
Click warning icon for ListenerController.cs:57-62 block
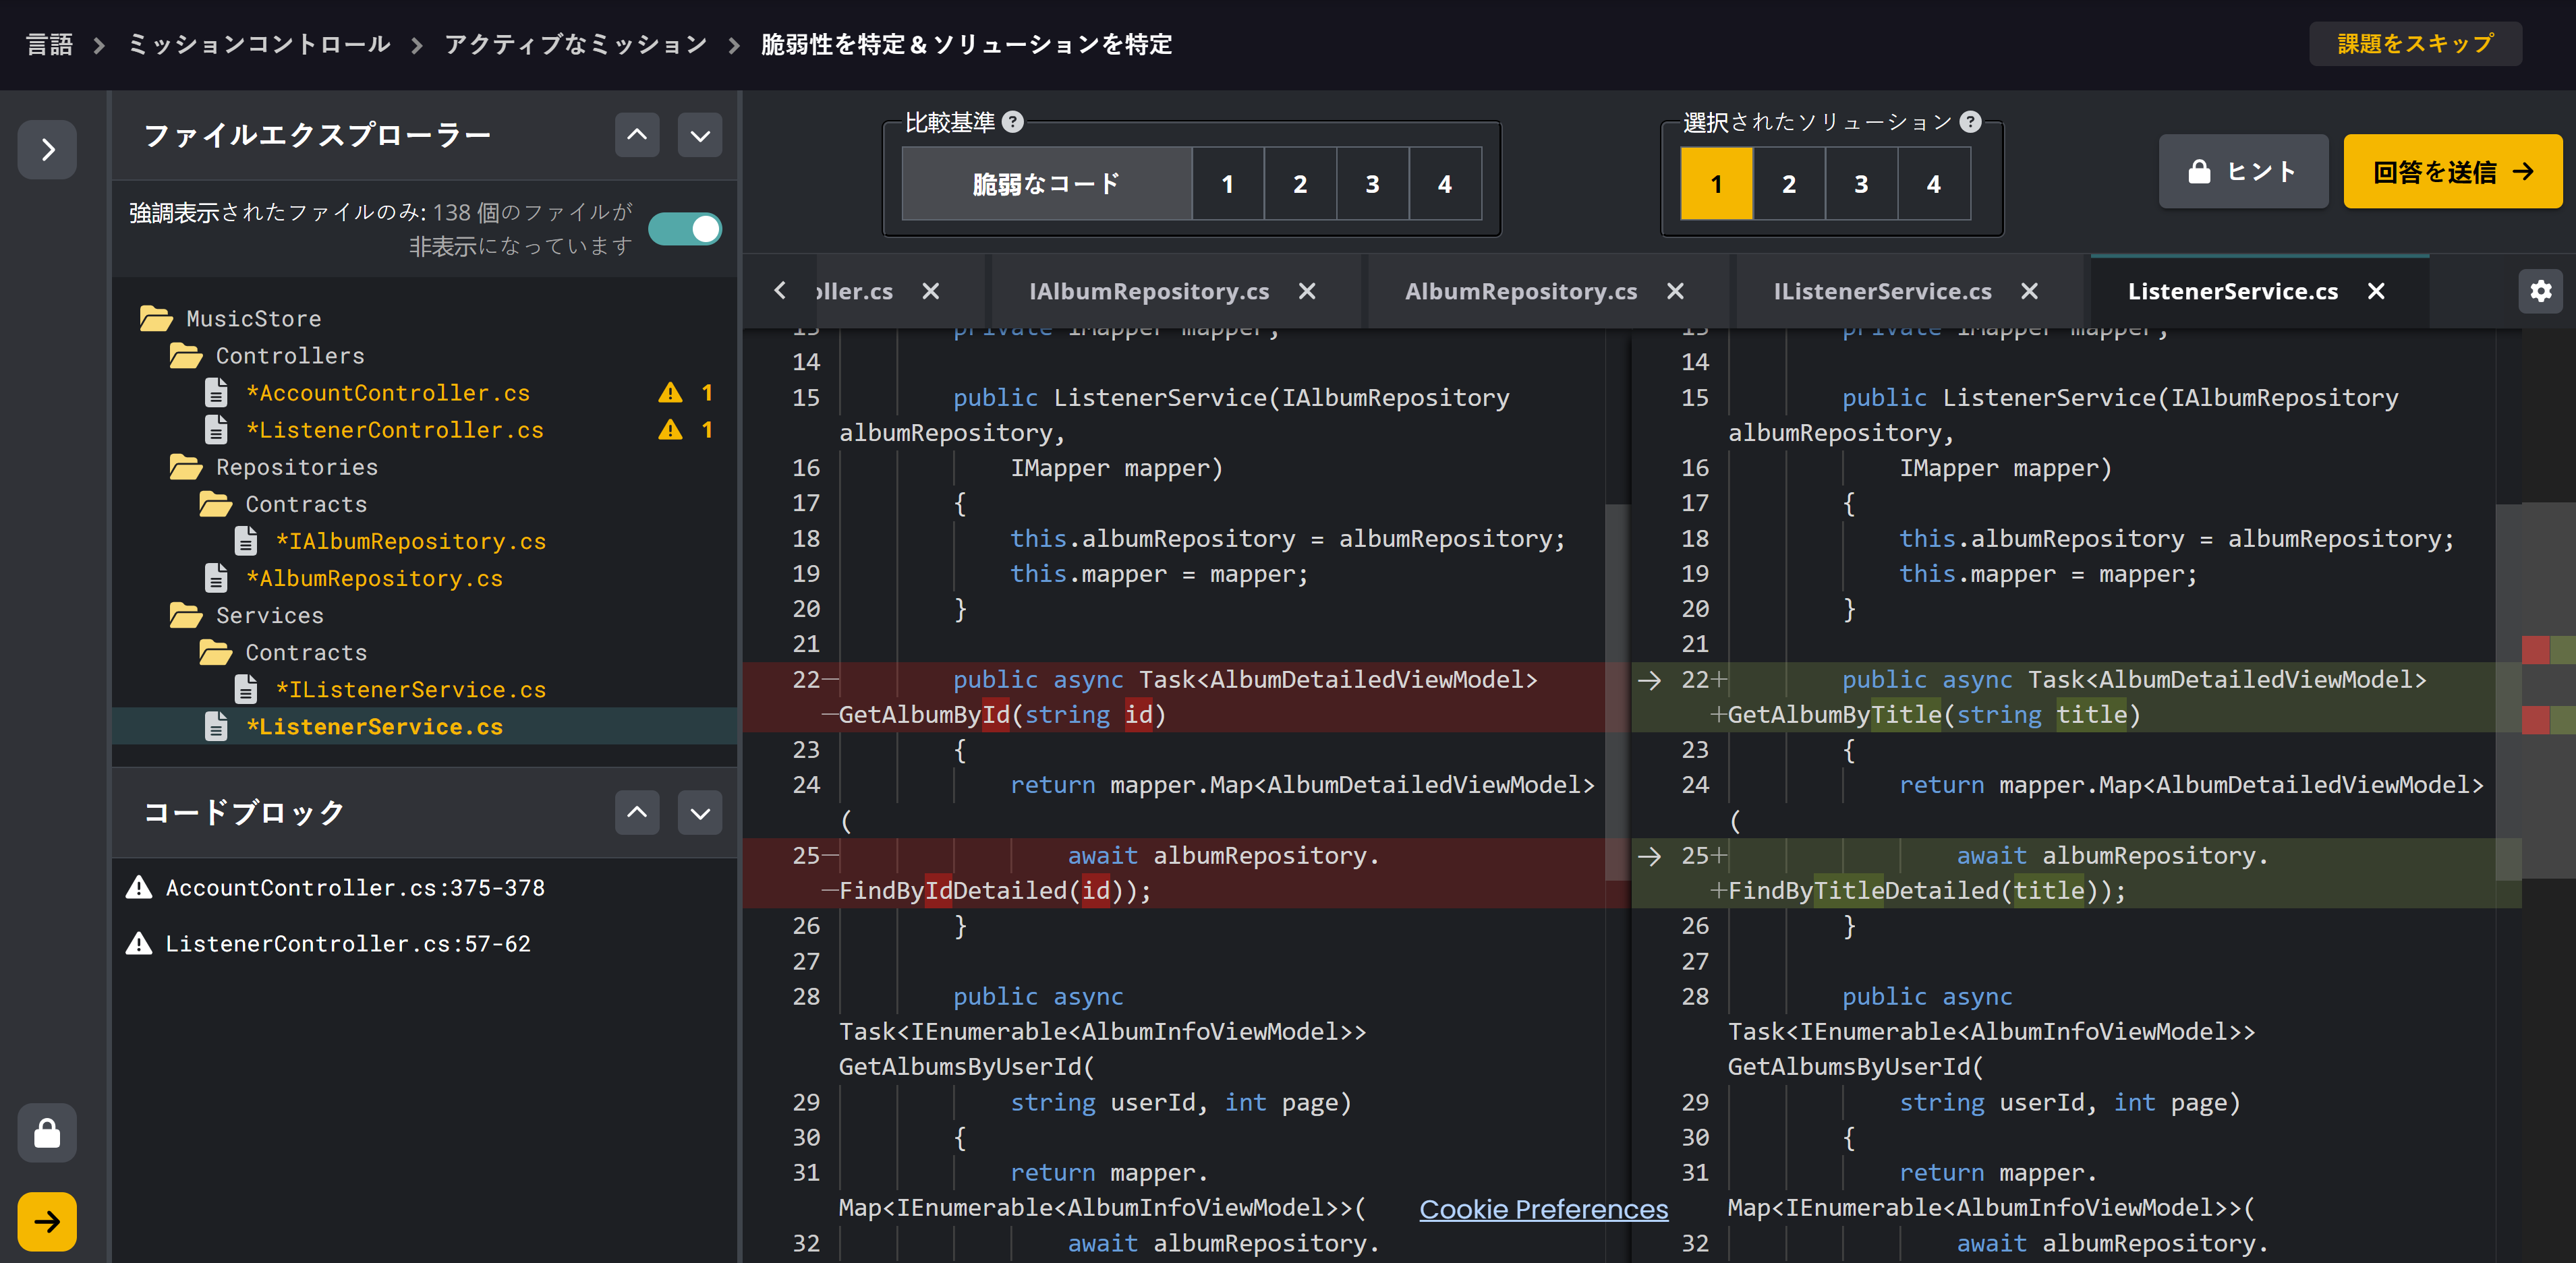pos(139,943)
